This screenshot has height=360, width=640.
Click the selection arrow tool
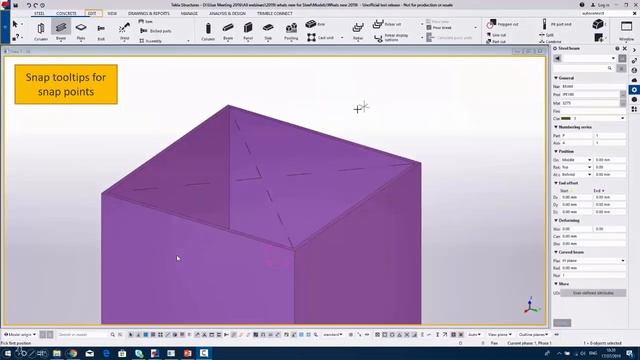(15, 24)
